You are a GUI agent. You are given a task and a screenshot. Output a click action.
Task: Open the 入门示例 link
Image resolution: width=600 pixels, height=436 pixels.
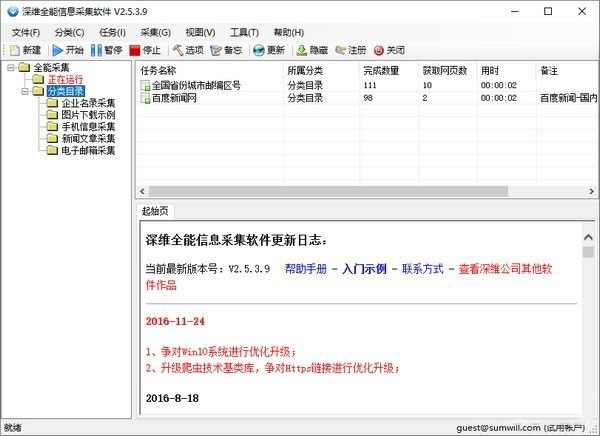[364, 269]
